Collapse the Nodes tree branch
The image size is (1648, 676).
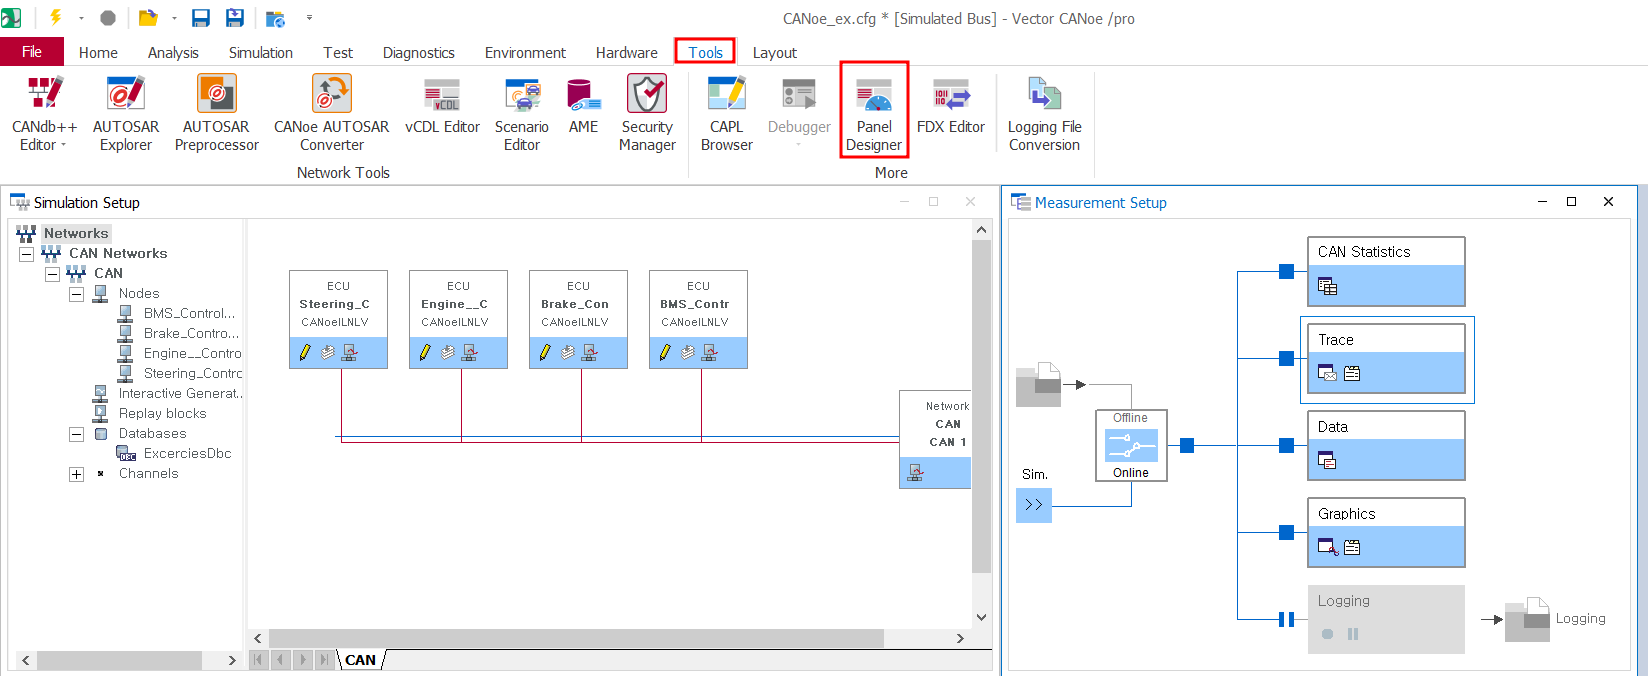tap(76, 294)
